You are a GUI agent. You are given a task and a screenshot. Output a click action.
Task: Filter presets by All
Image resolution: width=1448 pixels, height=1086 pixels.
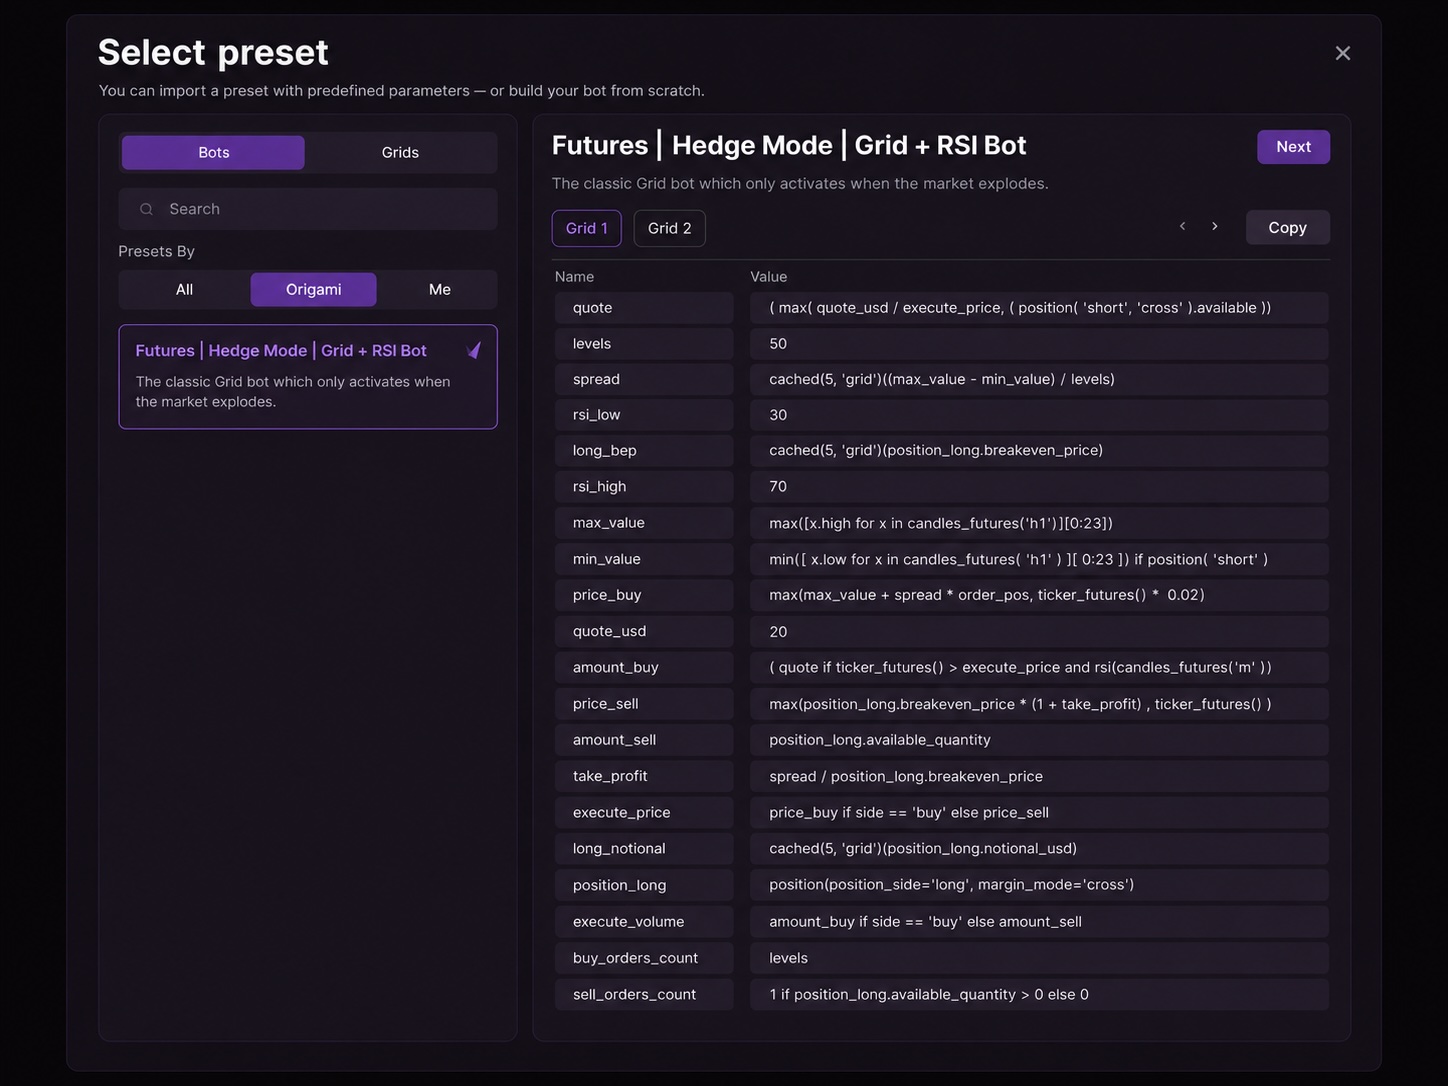pyautogui.click(x=184, y=290)
